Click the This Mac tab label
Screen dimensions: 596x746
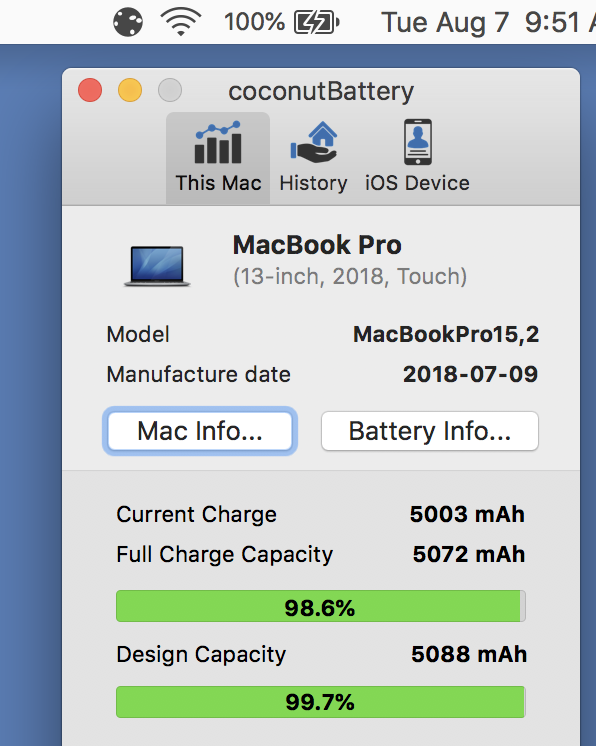coord(218,183)
